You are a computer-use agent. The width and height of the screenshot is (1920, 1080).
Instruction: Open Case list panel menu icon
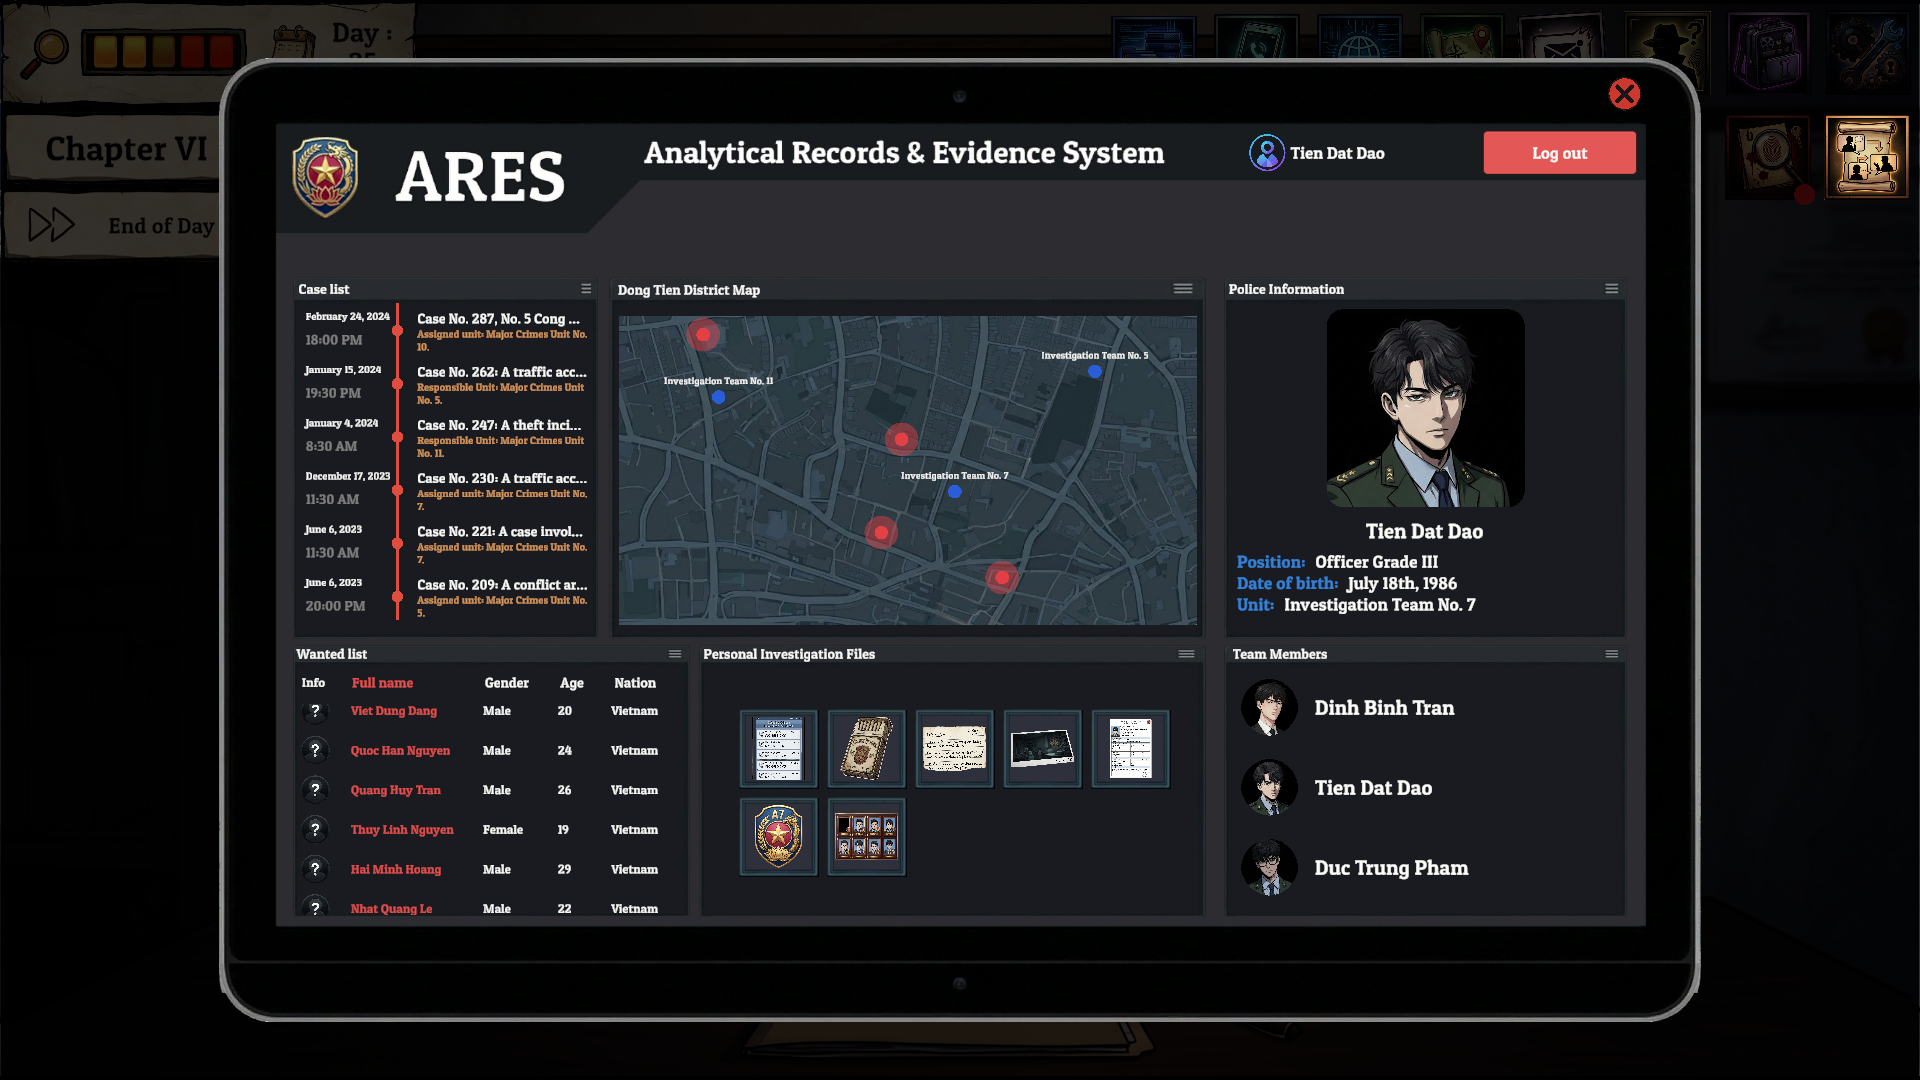(586, 289)
